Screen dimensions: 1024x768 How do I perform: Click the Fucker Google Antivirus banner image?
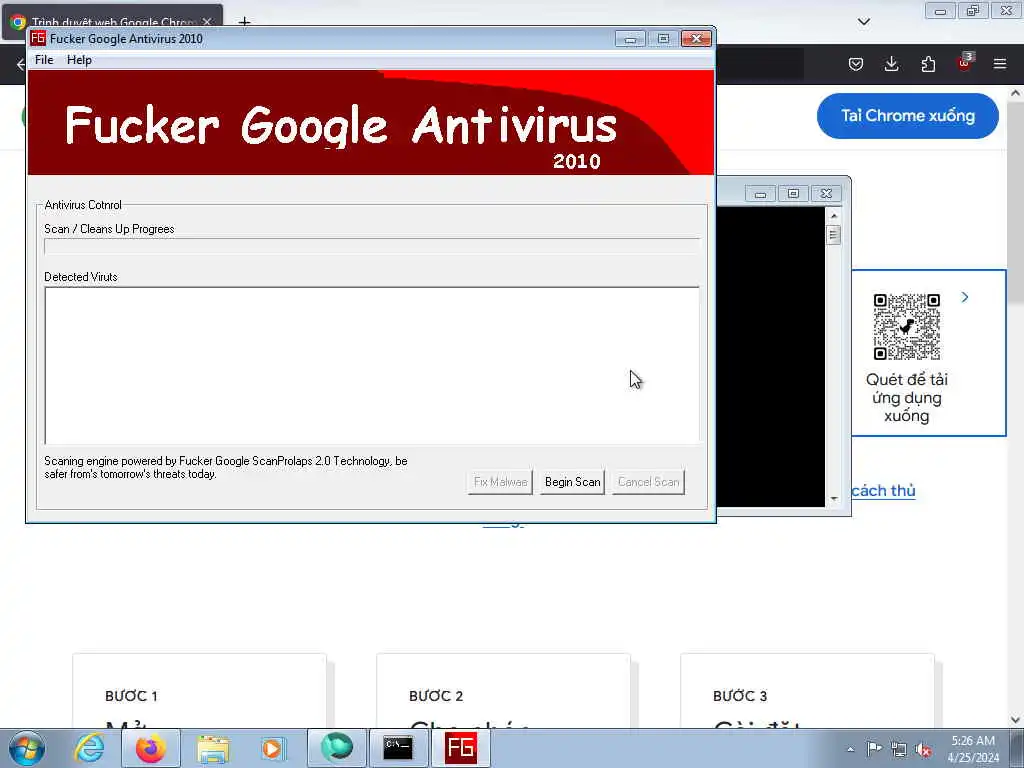point(371,123)
